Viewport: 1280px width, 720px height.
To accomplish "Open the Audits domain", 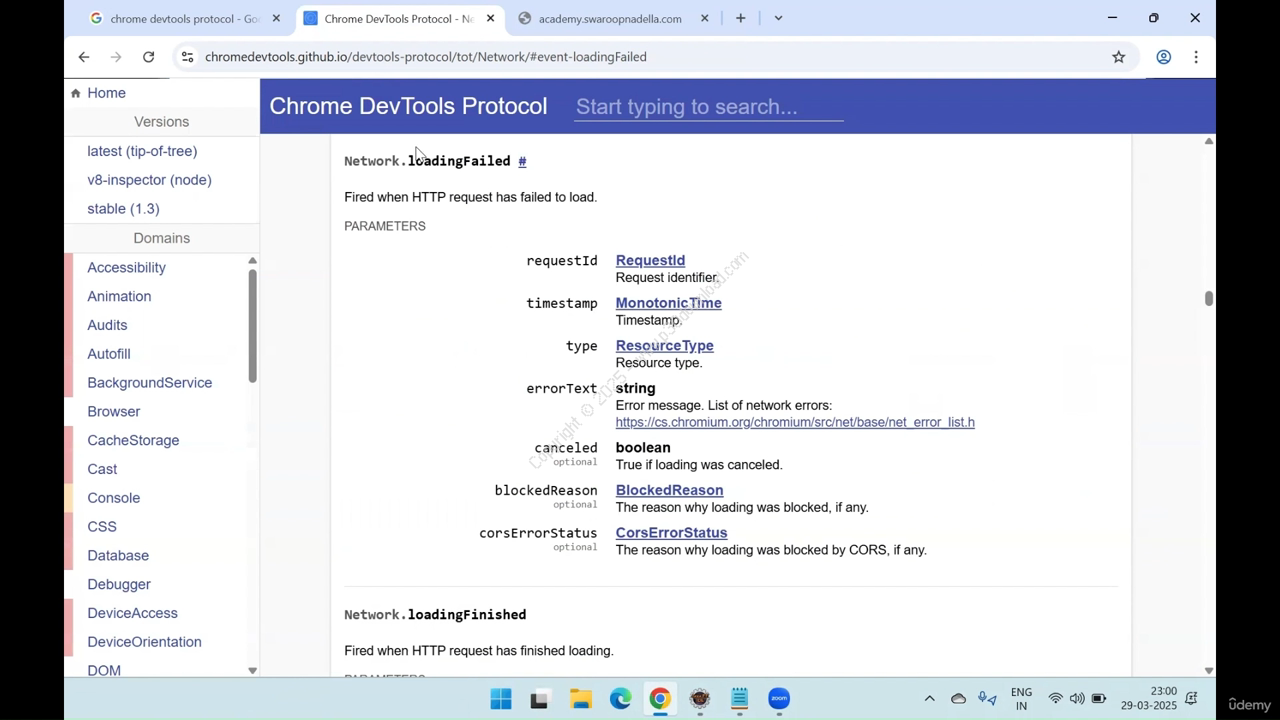I will tap(107, 325).
